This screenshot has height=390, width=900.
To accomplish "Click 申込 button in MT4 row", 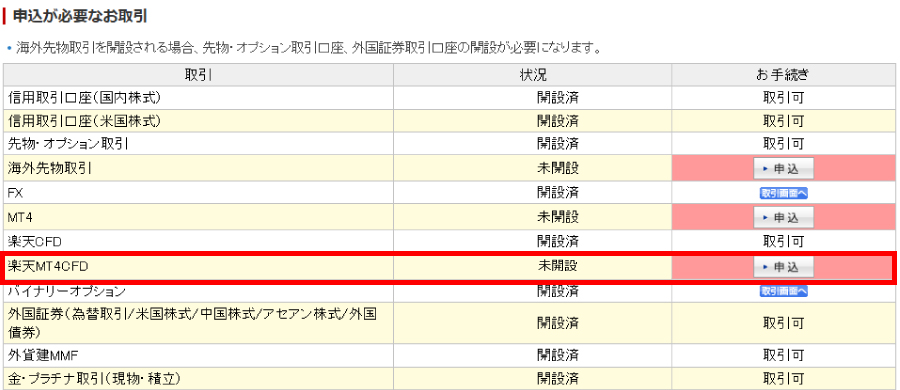I will (783, 218).
